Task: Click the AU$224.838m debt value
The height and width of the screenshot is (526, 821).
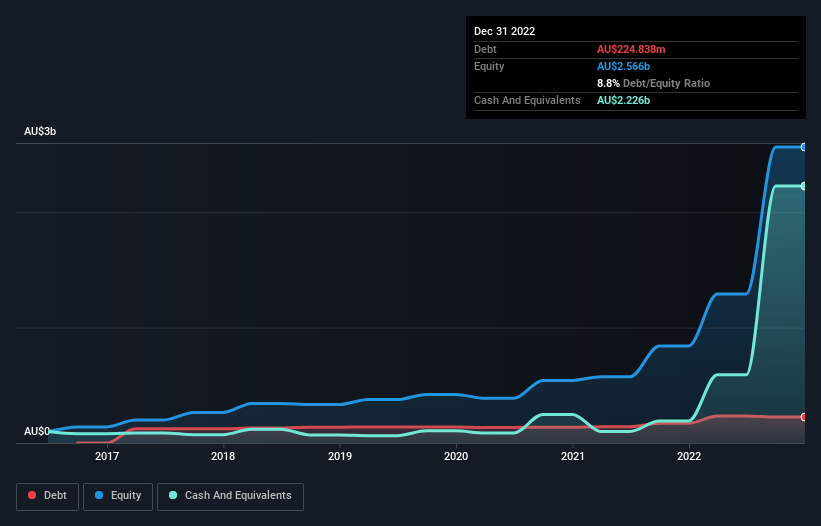Action: pyautogui.click(x=631, y=49)
